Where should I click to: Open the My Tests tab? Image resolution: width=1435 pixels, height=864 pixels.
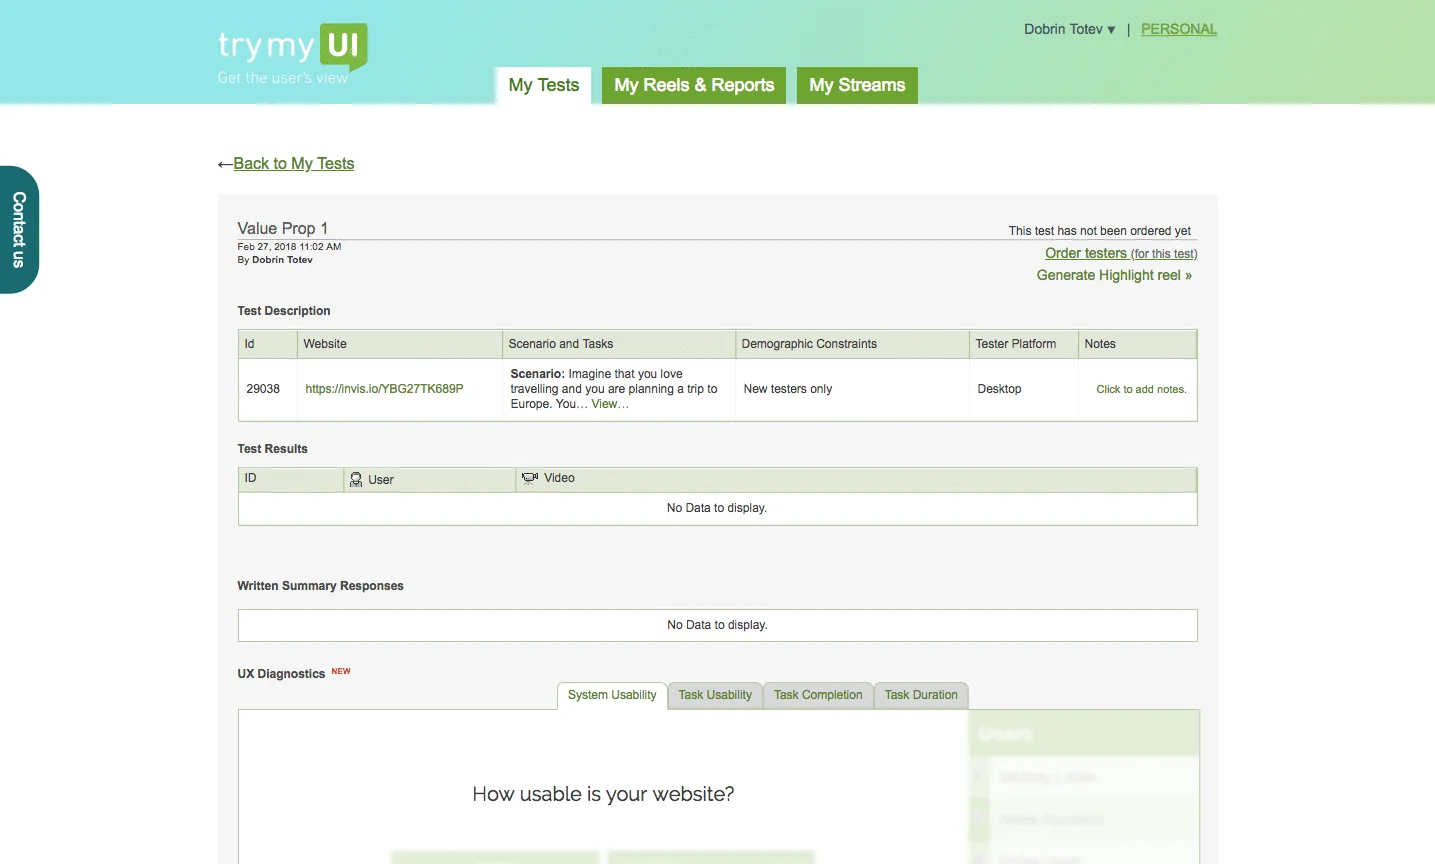click(544, 85)
